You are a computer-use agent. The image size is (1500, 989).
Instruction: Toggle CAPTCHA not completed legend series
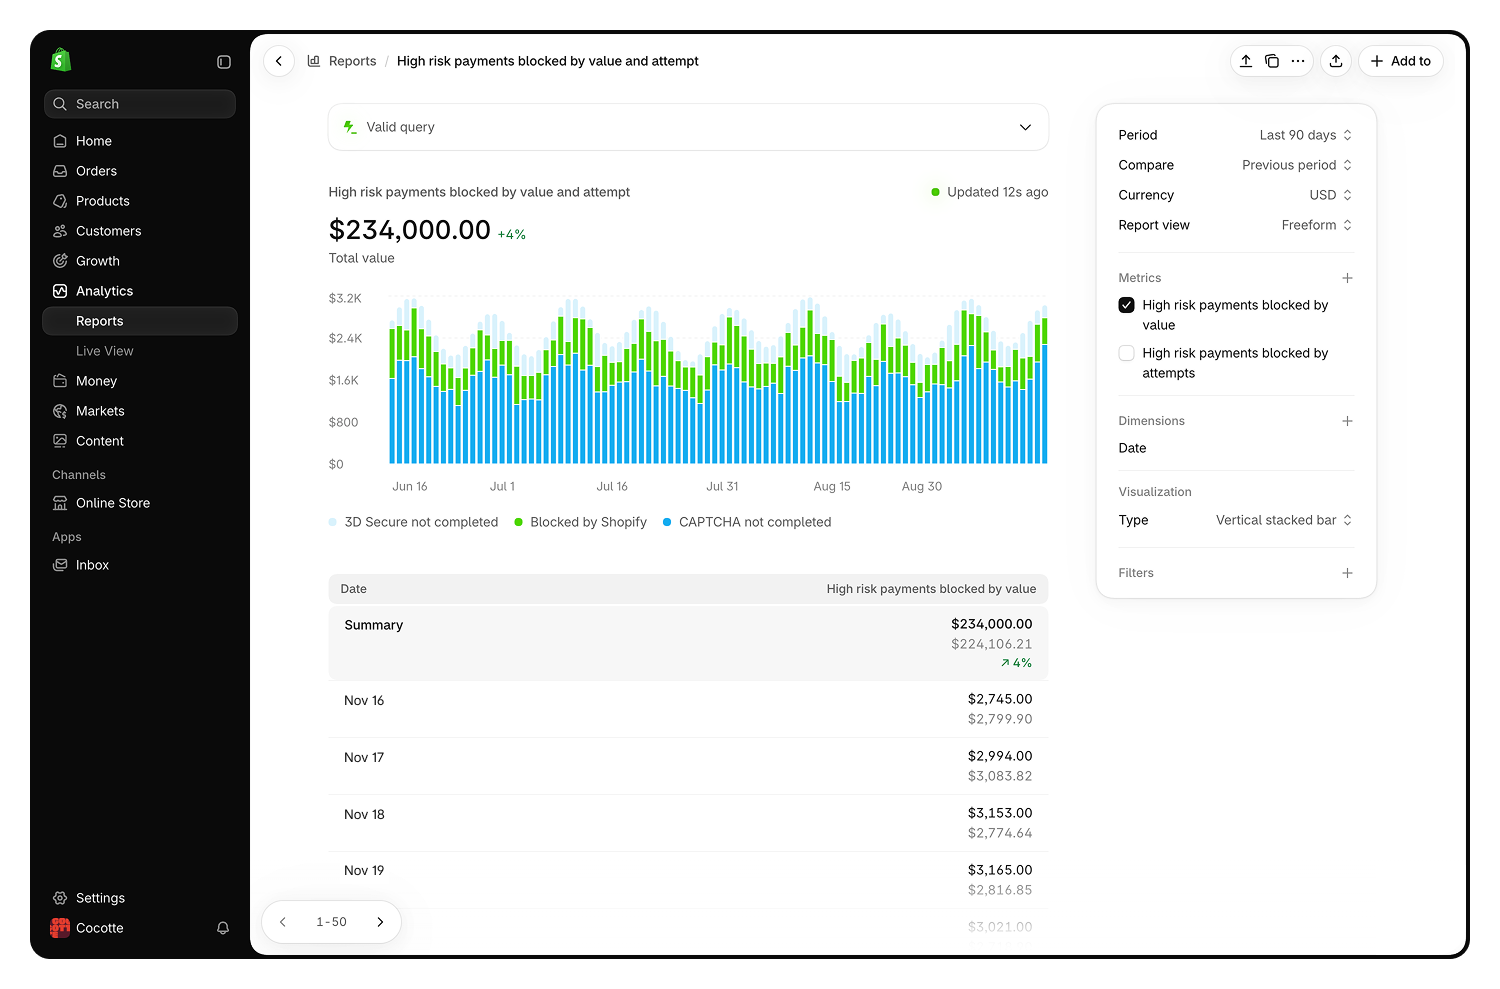coord(747,522)
